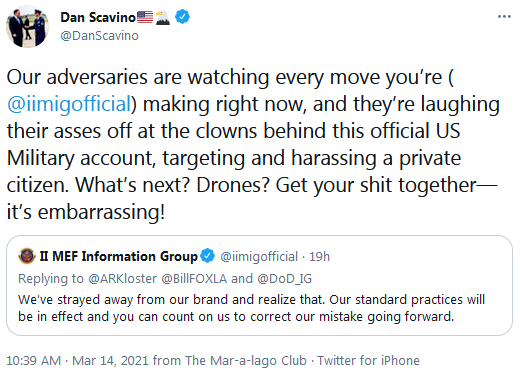This screenshot has height=379, width=520.
Task: Open the @DanScavino handle
Action: 99,36
